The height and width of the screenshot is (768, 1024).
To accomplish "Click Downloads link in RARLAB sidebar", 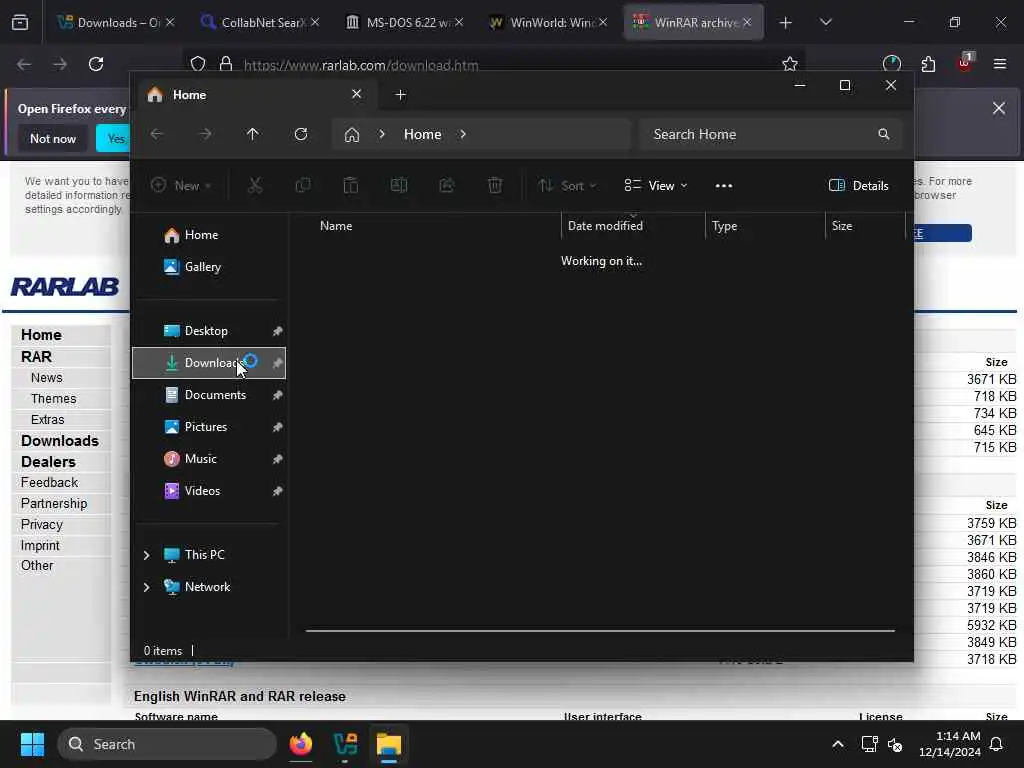I will pyautogui.click(x=59, y=441).
